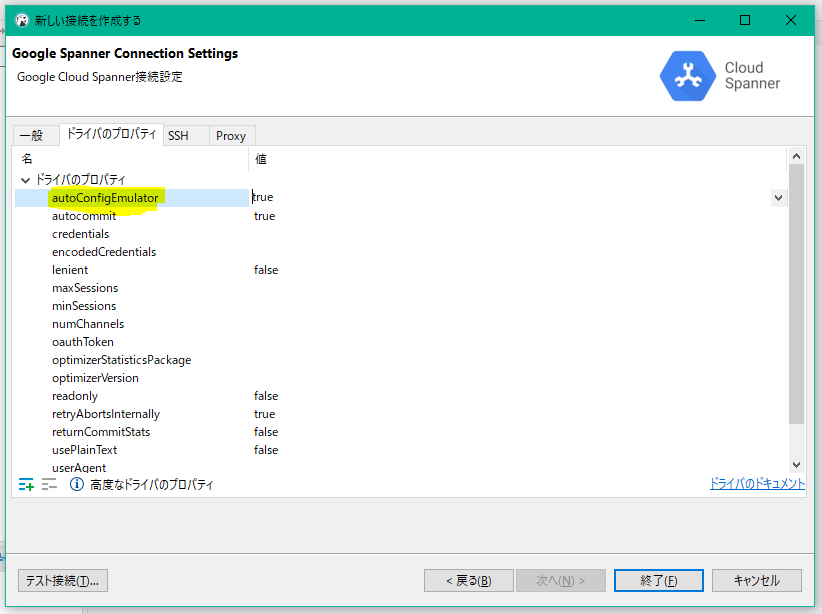Screen dimensions: 822x614
Task: Click the 名 column header
Action: click(x=131, y=159)
